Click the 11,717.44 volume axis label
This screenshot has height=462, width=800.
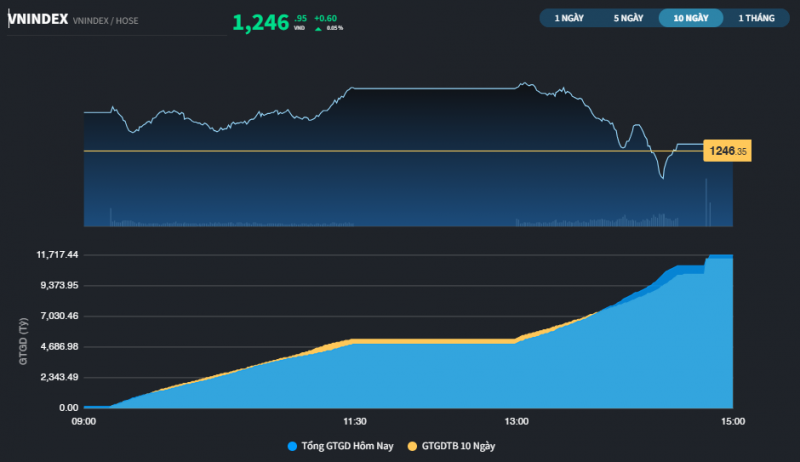pos(57,255)
